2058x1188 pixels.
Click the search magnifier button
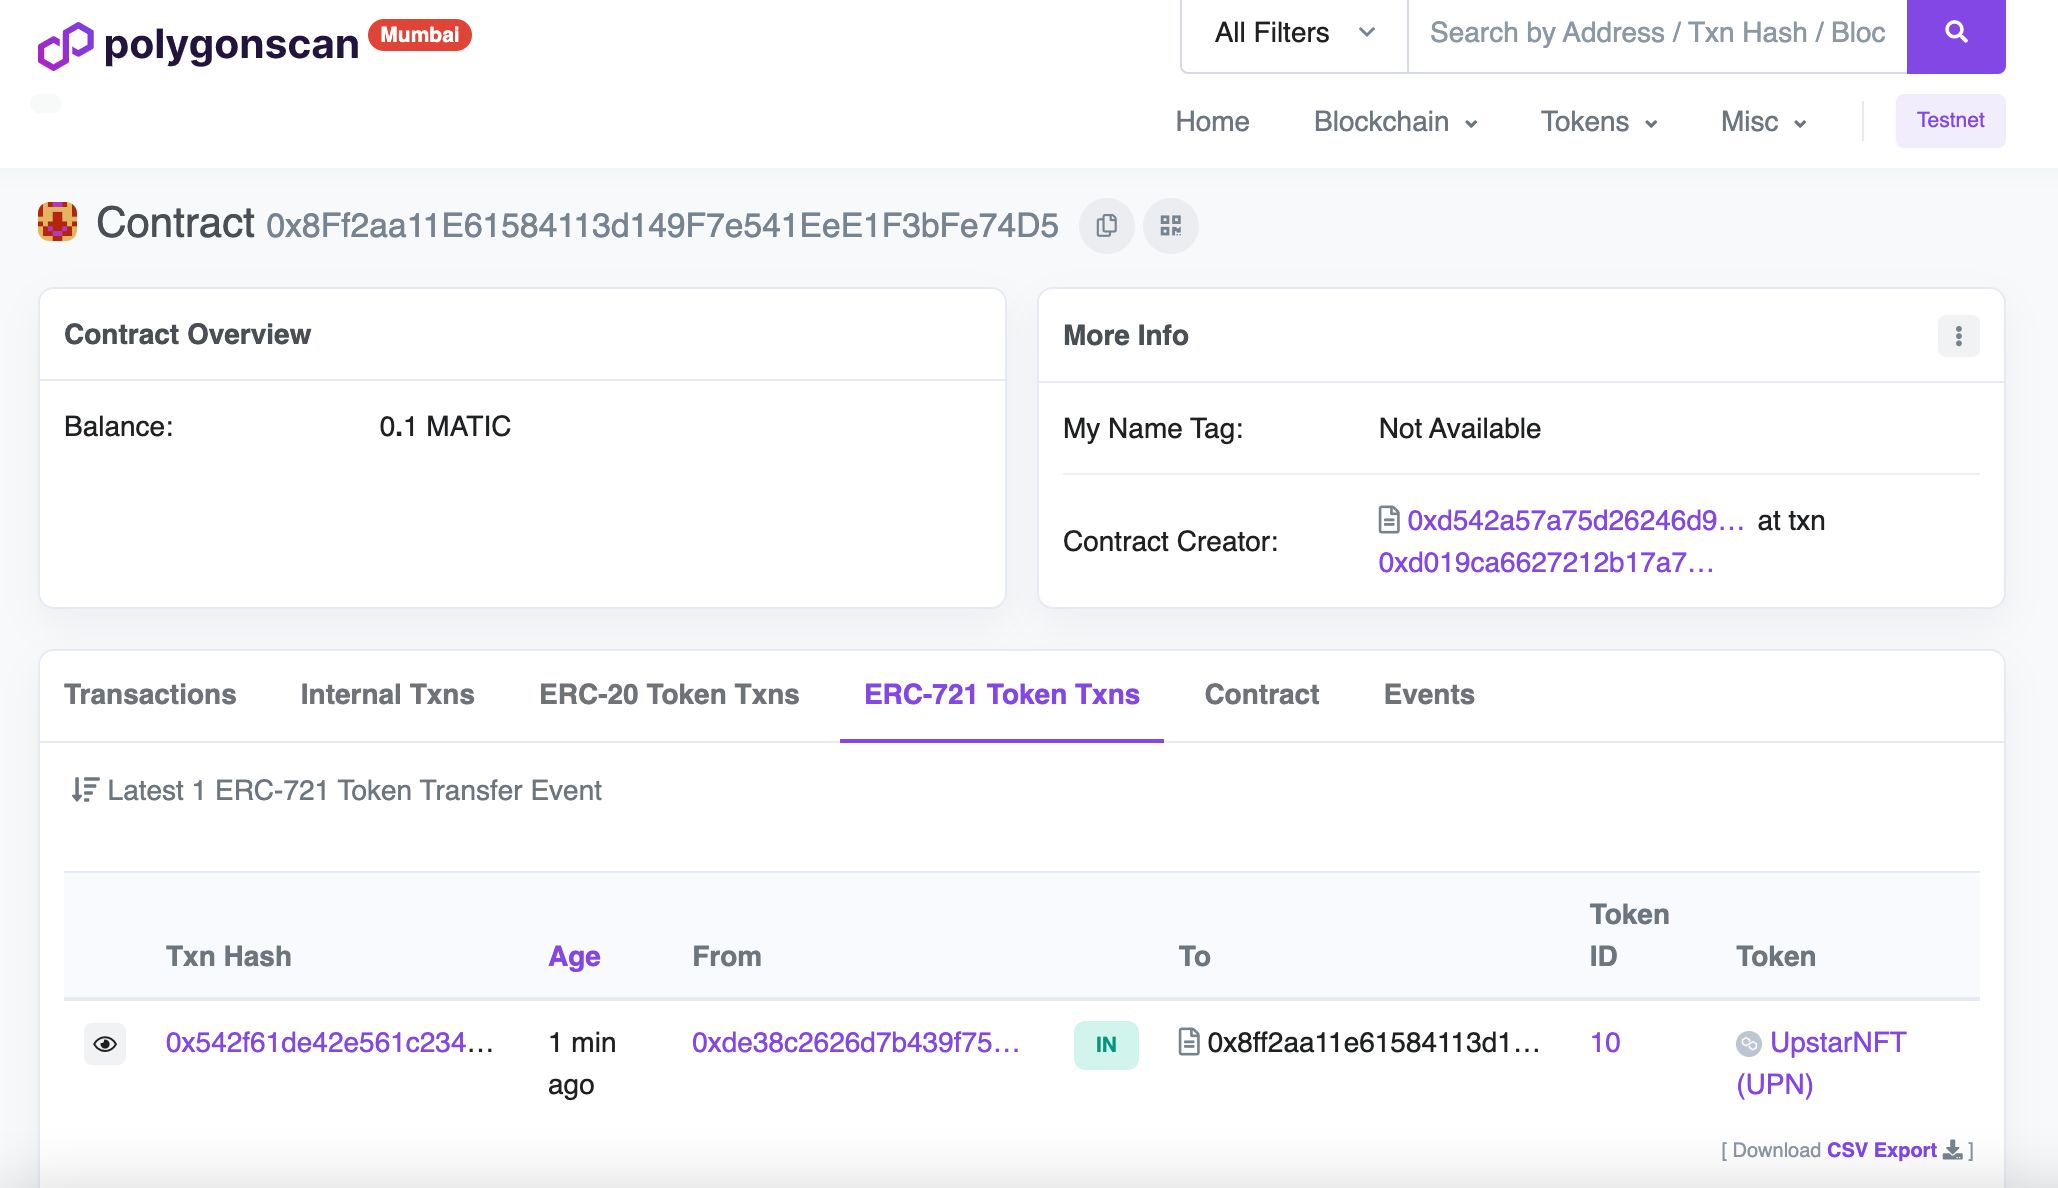pyautogui.click(x=1956, y=34)
